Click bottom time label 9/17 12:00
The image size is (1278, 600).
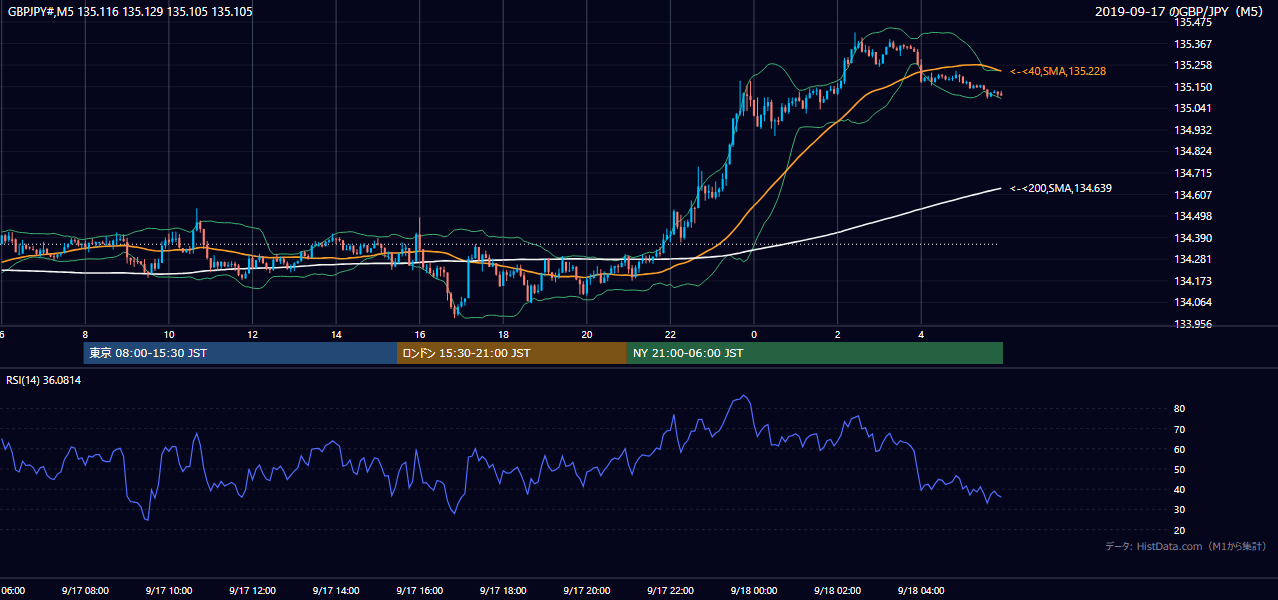[251, 591]
